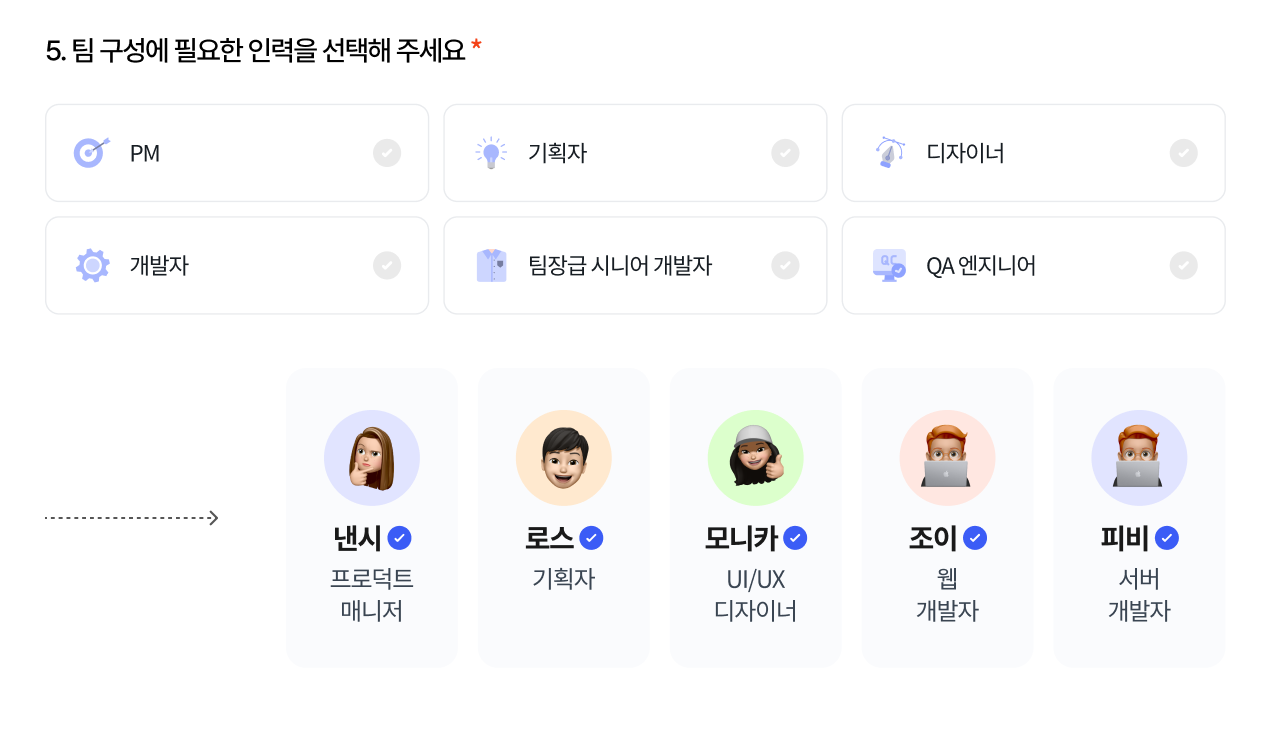The width and height of the screenshot is (1270, 735).
Task: Enable the 디자이너 selection checkmark
Action: pos(1184,153)
